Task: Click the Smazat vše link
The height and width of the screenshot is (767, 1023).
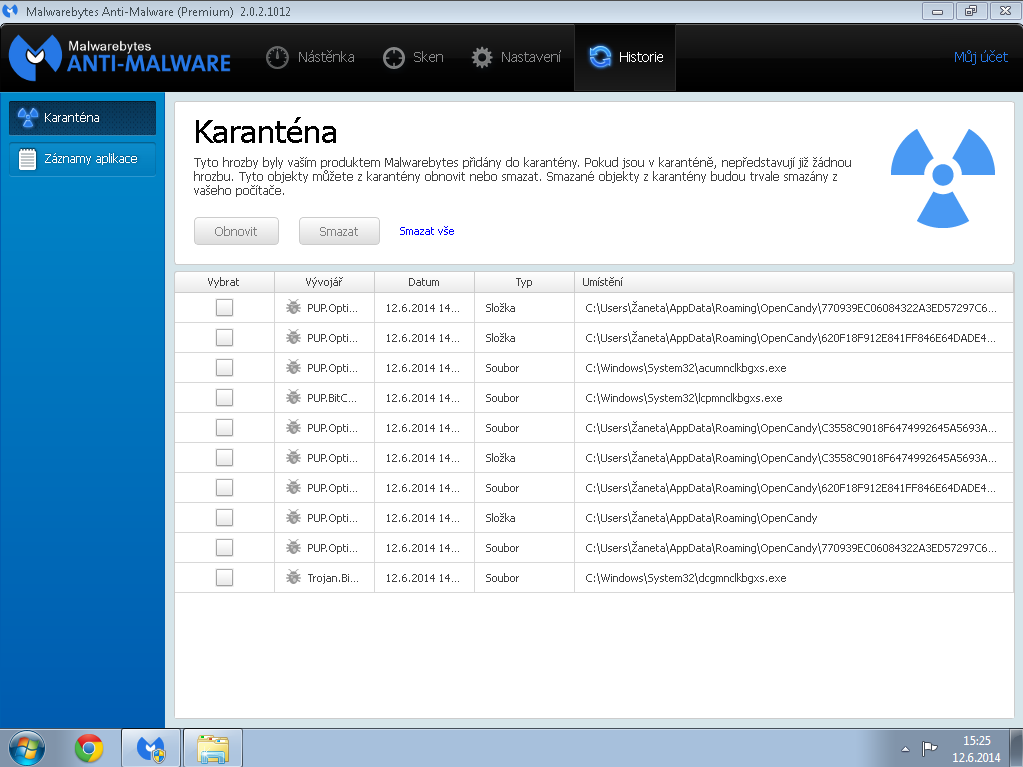Action: coord(427,231)
